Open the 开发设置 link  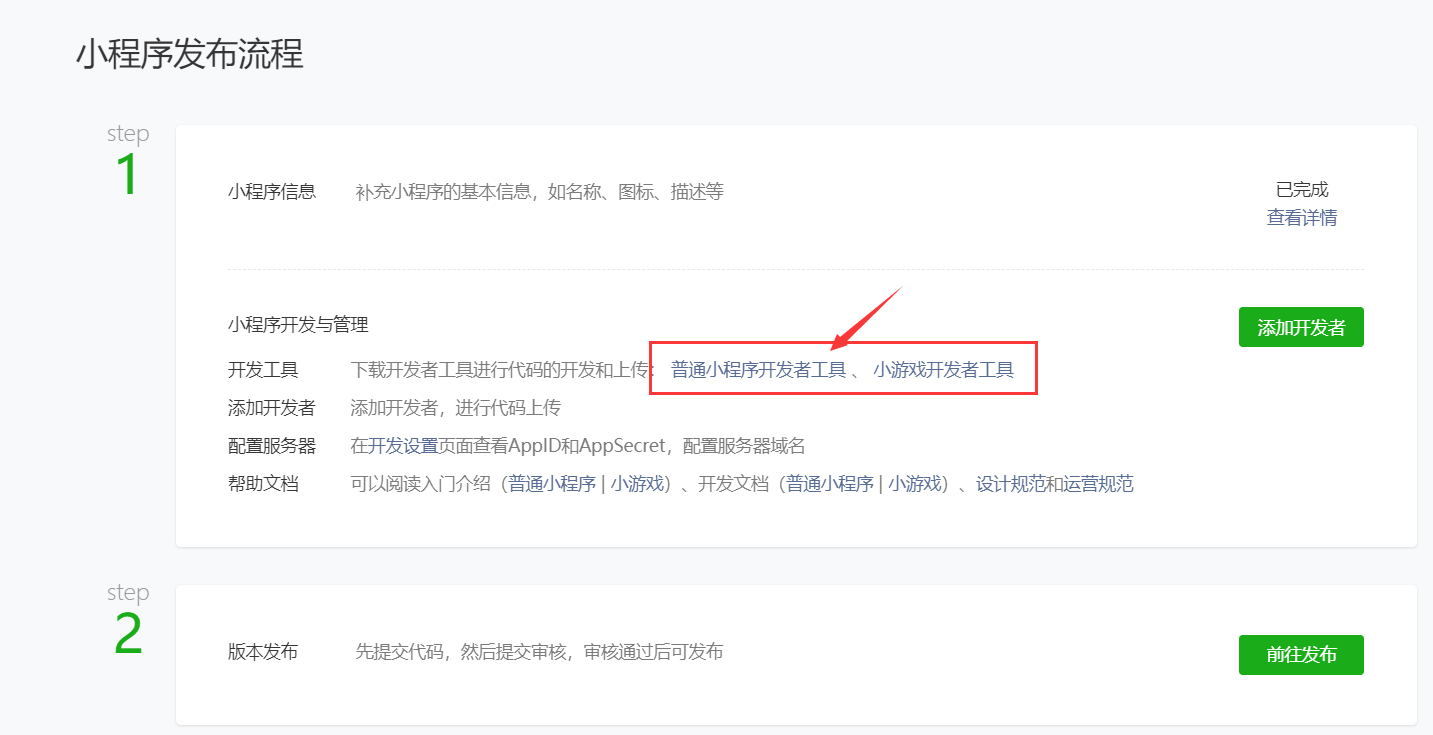click(x=403, y=446)
